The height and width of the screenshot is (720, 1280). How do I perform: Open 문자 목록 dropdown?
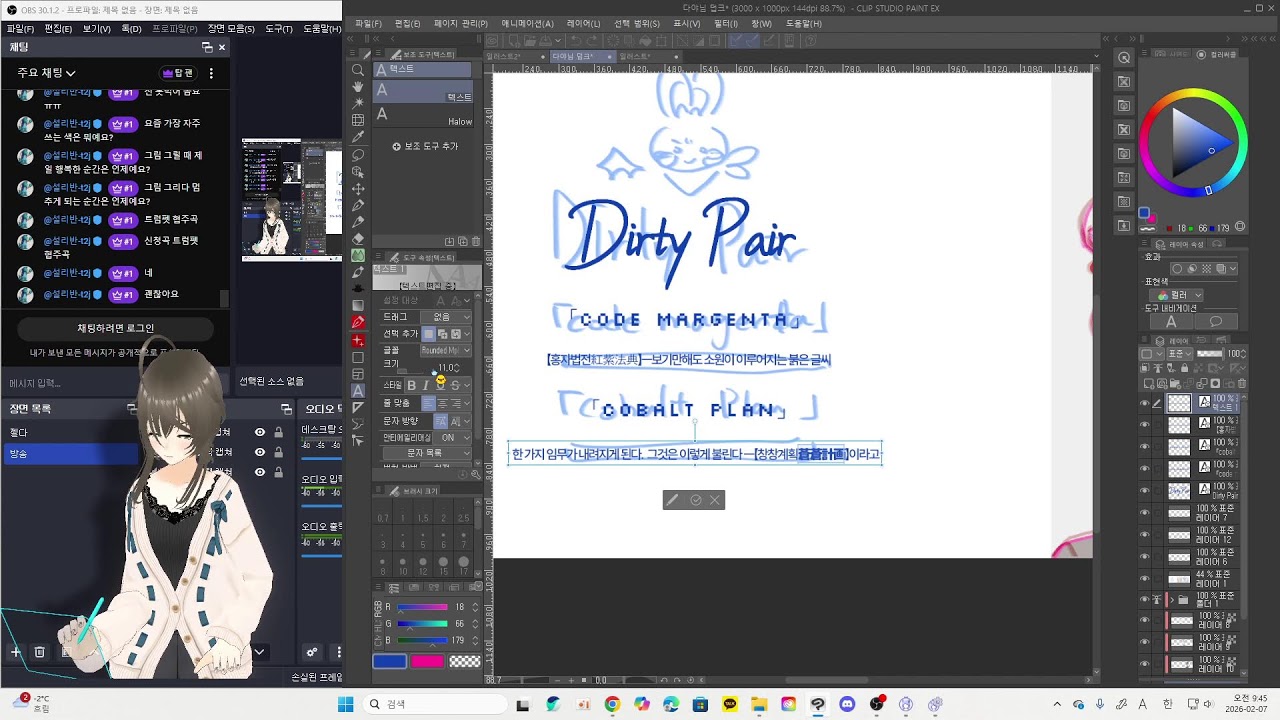(x=427, y=453)
